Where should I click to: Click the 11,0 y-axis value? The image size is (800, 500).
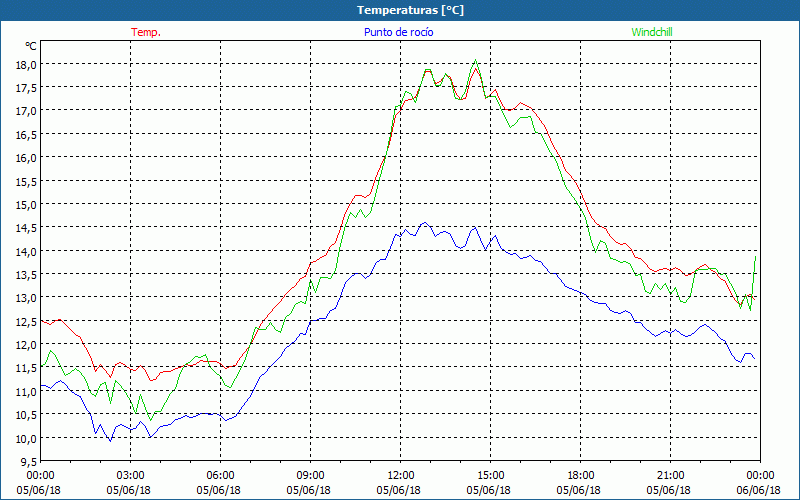(27, 392)
